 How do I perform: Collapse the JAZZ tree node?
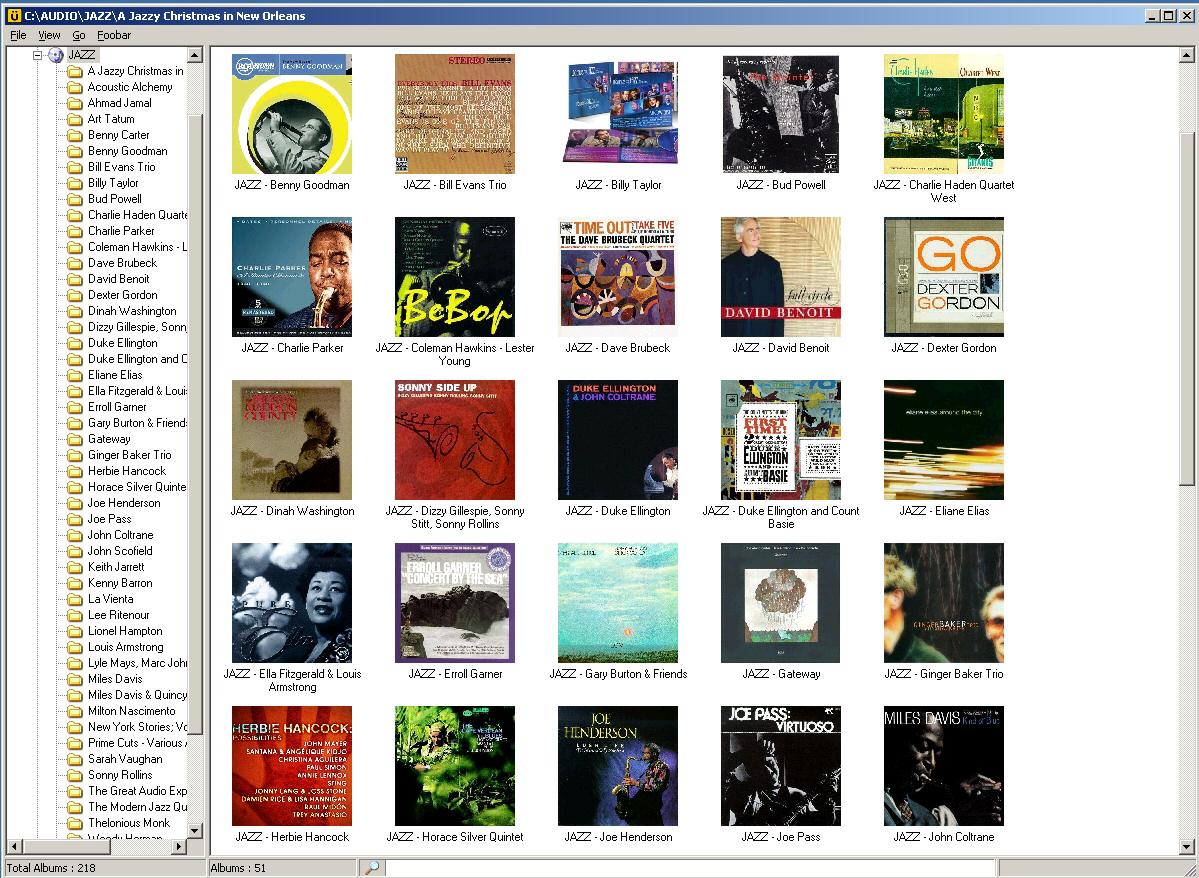pyautogui.click(x=37, y=55)
